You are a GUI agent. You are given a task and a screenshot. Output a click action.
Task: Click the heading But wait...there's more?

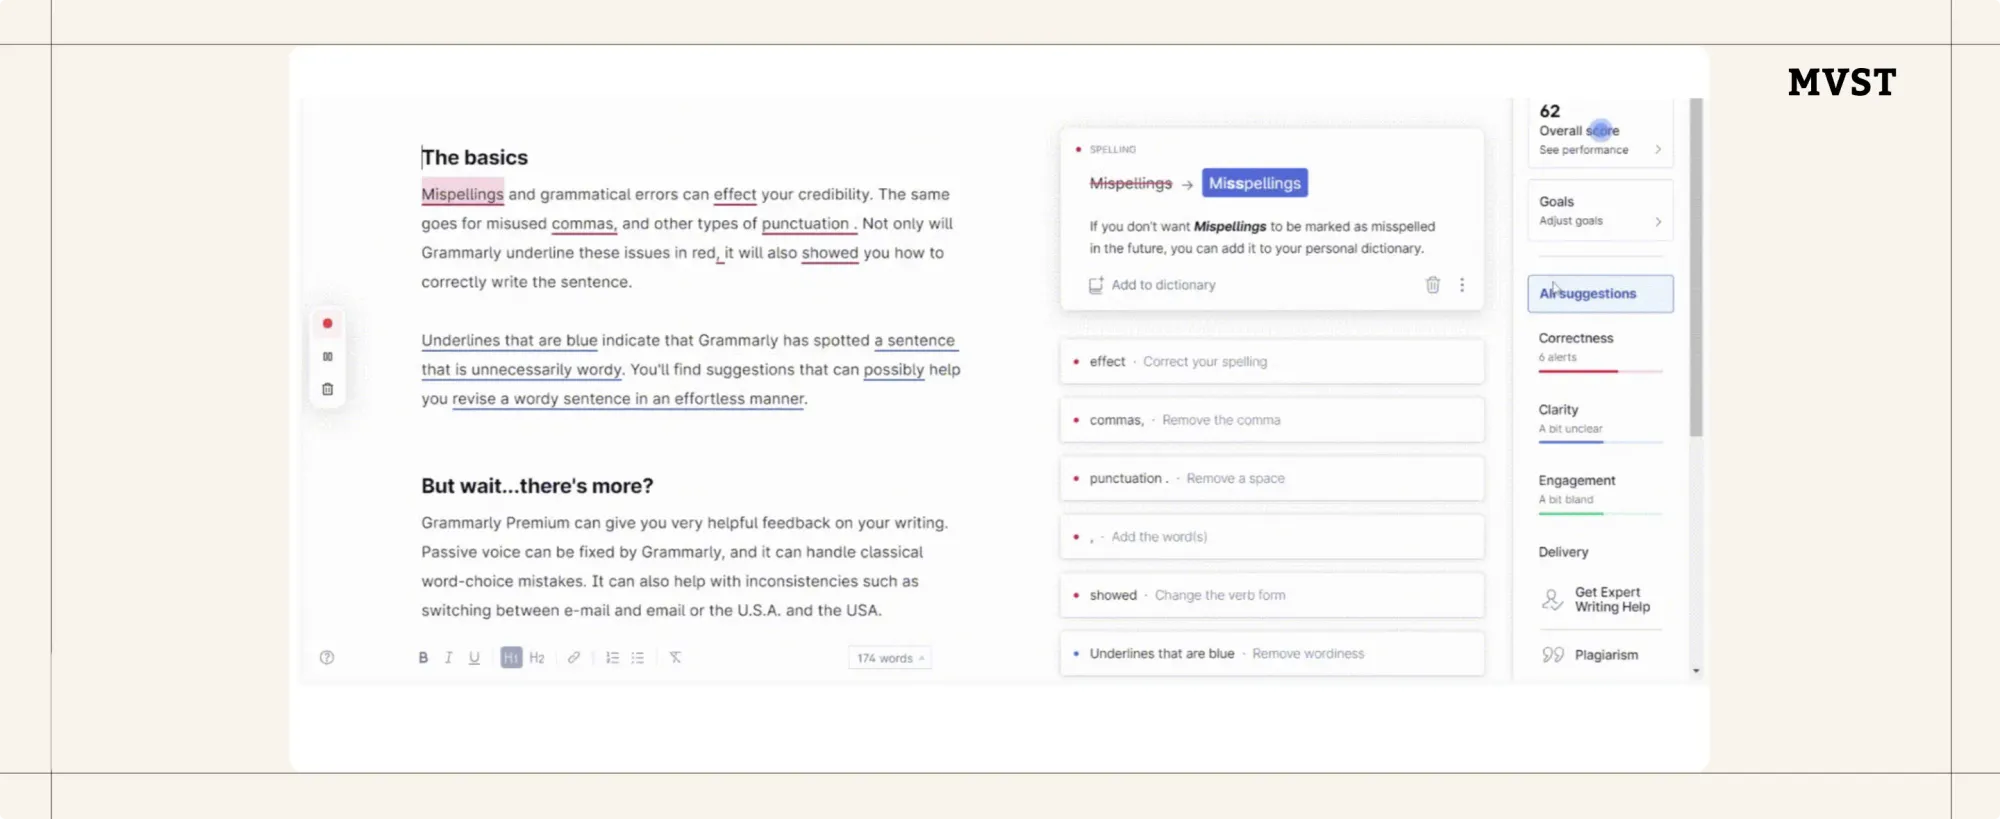click(x=537, y=486)
